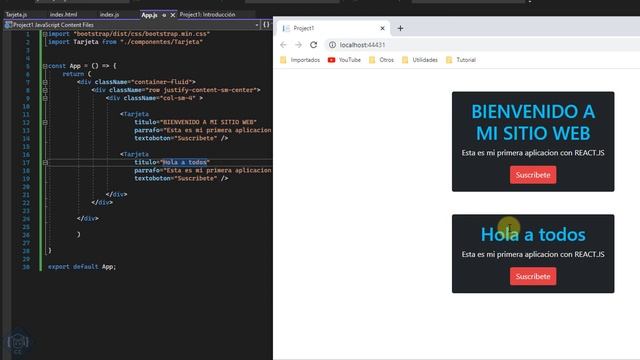This screenshot has height=360, width=640.
Task: Click Suscribete in the Hola a todos card
Action: coord(533,276)
